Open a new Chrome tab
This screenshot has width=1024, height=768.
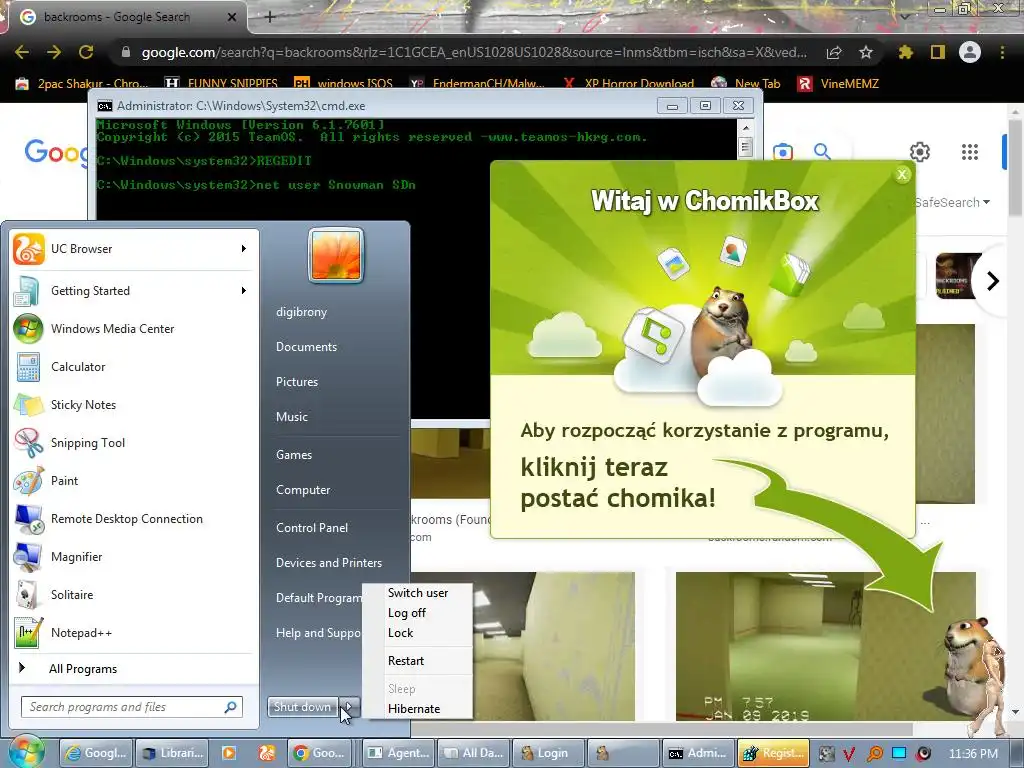click(270, 17)
